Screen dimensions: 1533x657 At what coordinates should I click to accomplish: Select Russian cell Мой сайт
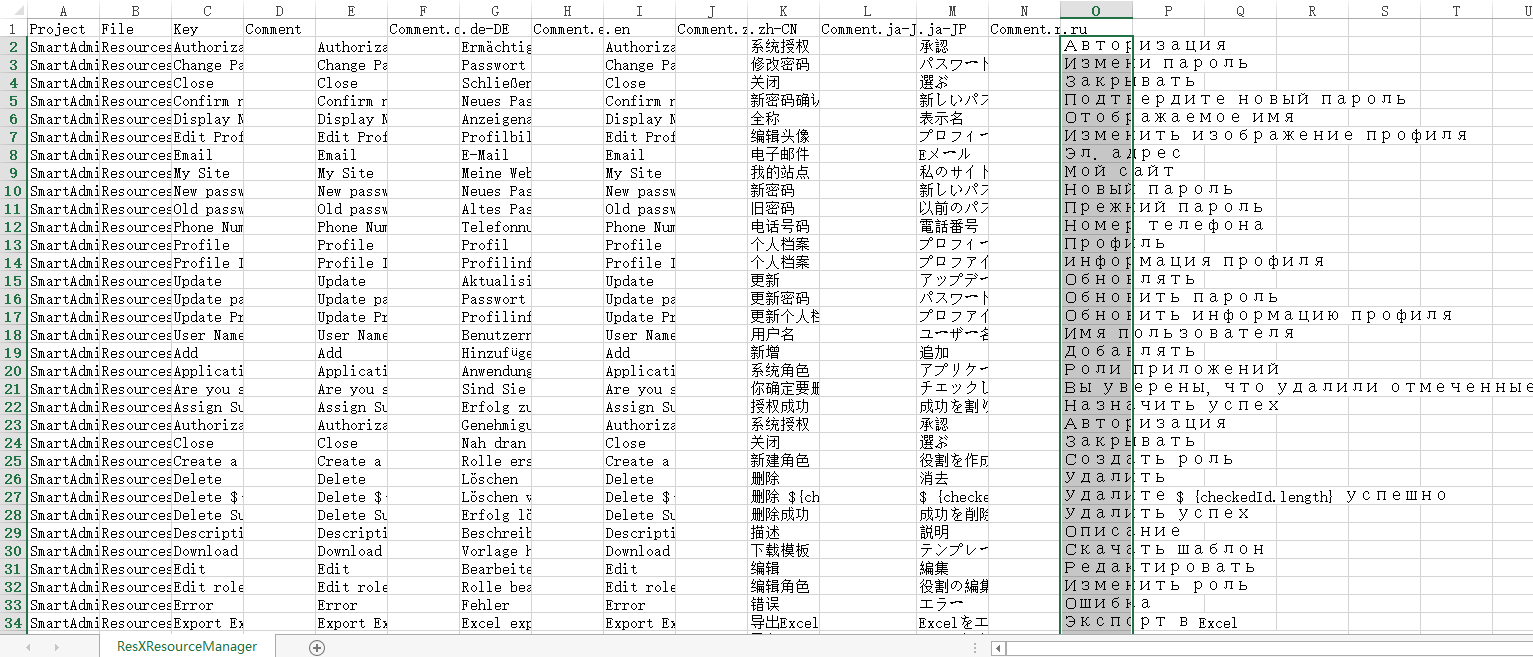(1096, 172)
